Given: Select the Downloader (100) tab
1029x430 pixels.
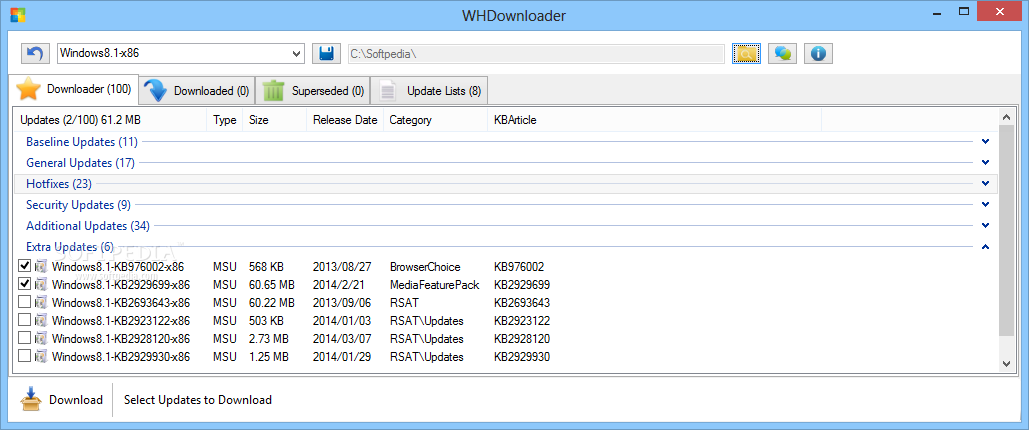Looking at the screenshot, I should [73, 89].
